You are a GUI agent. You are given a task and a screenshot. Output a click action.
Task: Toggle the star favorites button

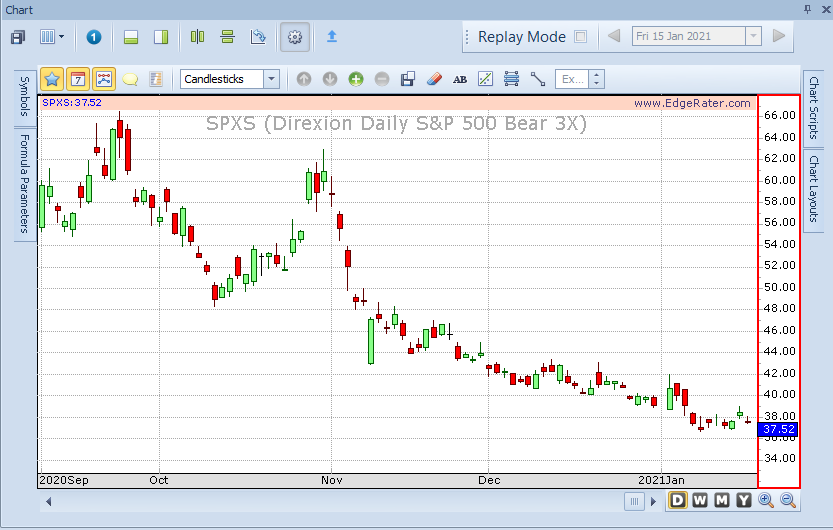click(52, 80)
